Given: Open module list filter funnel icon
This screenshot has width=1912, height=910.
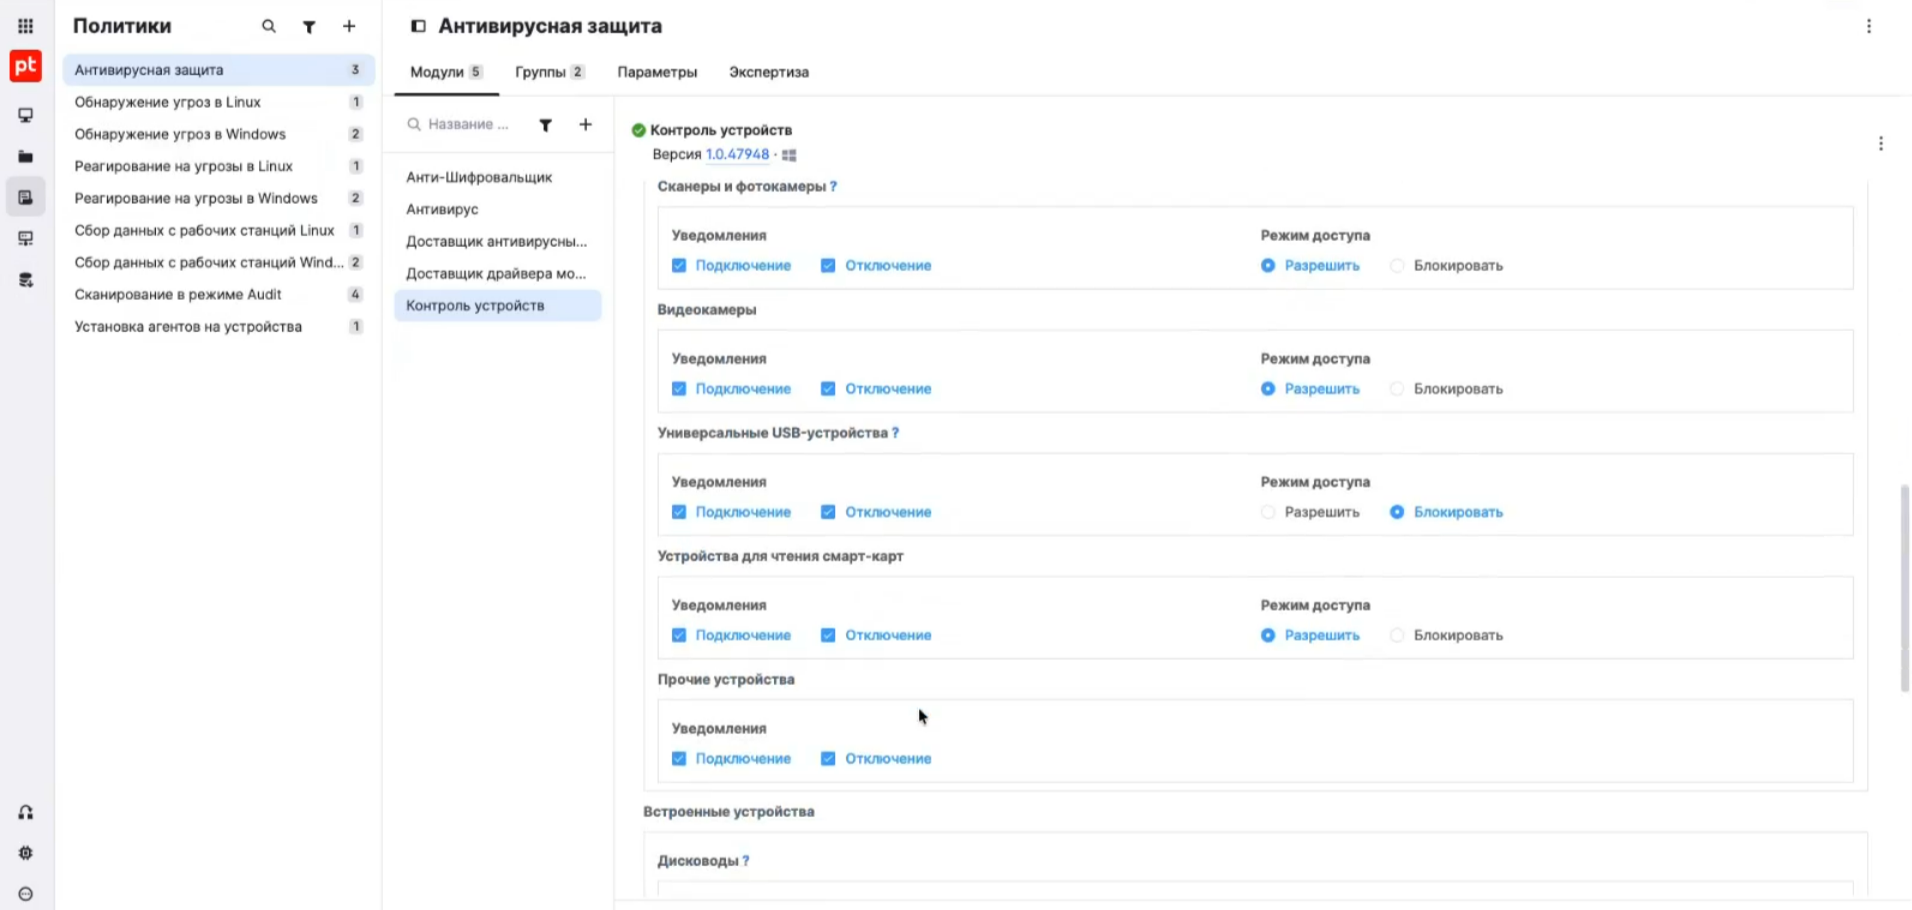Looking at the screenshot, I should point(546,125).
